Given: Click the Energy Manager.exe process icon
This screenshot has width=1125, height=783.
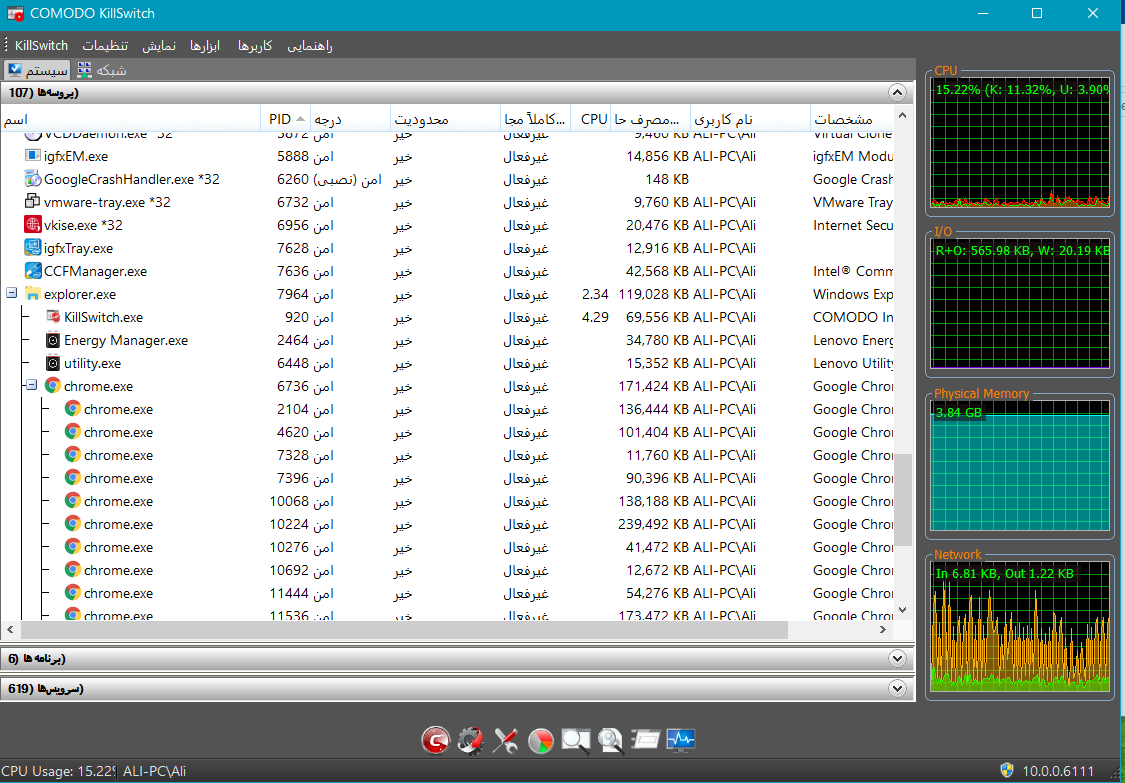Looking at the screenshot, I should 53,339.
